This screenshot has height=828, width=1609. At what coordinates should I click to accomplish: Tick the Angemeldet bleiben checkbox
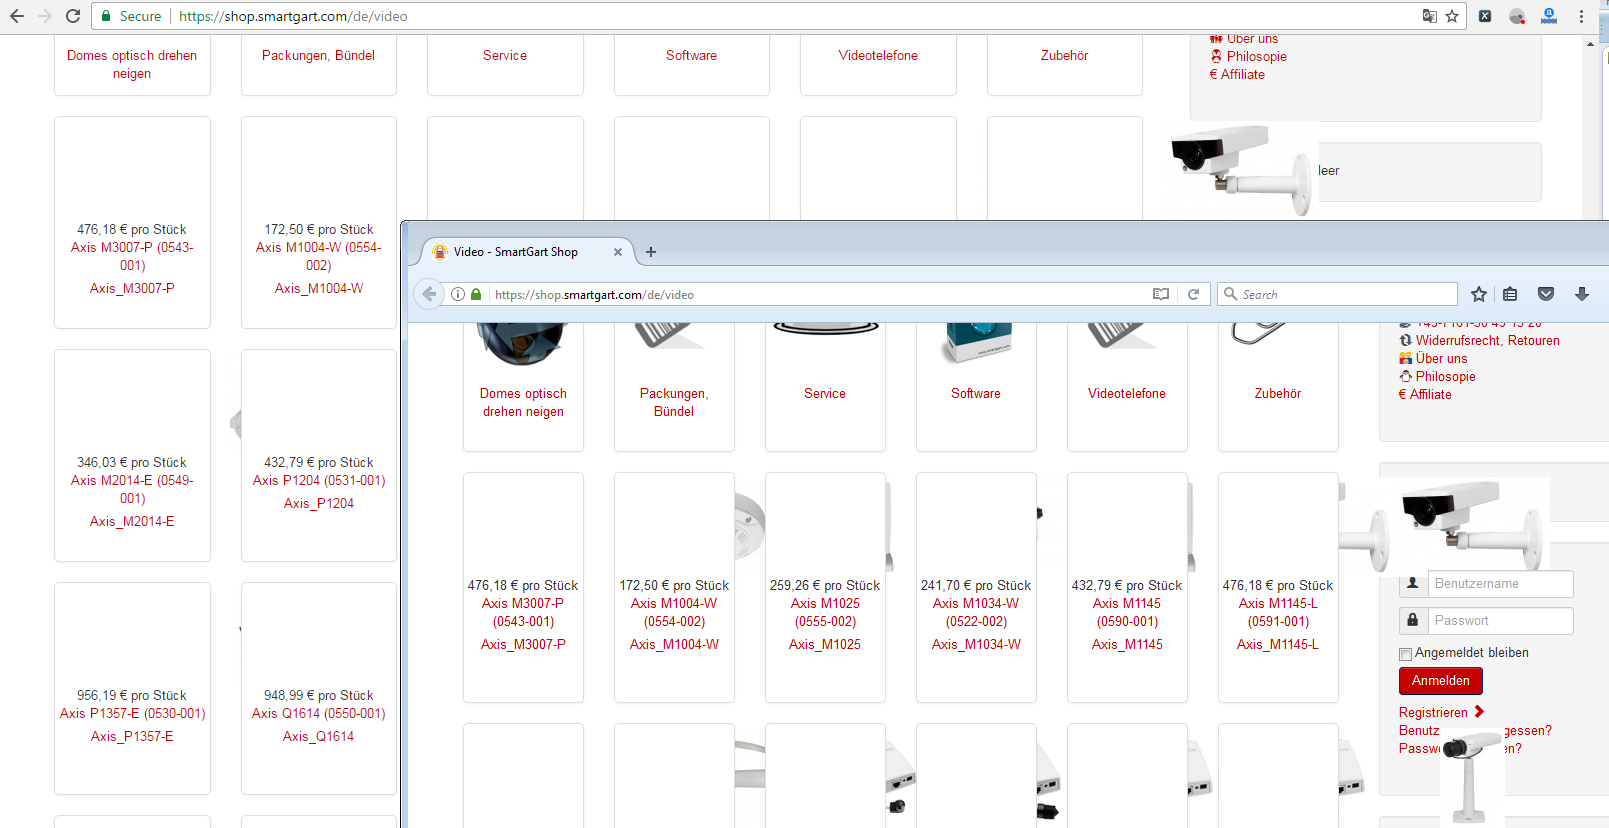click(x=1405, y=654)
